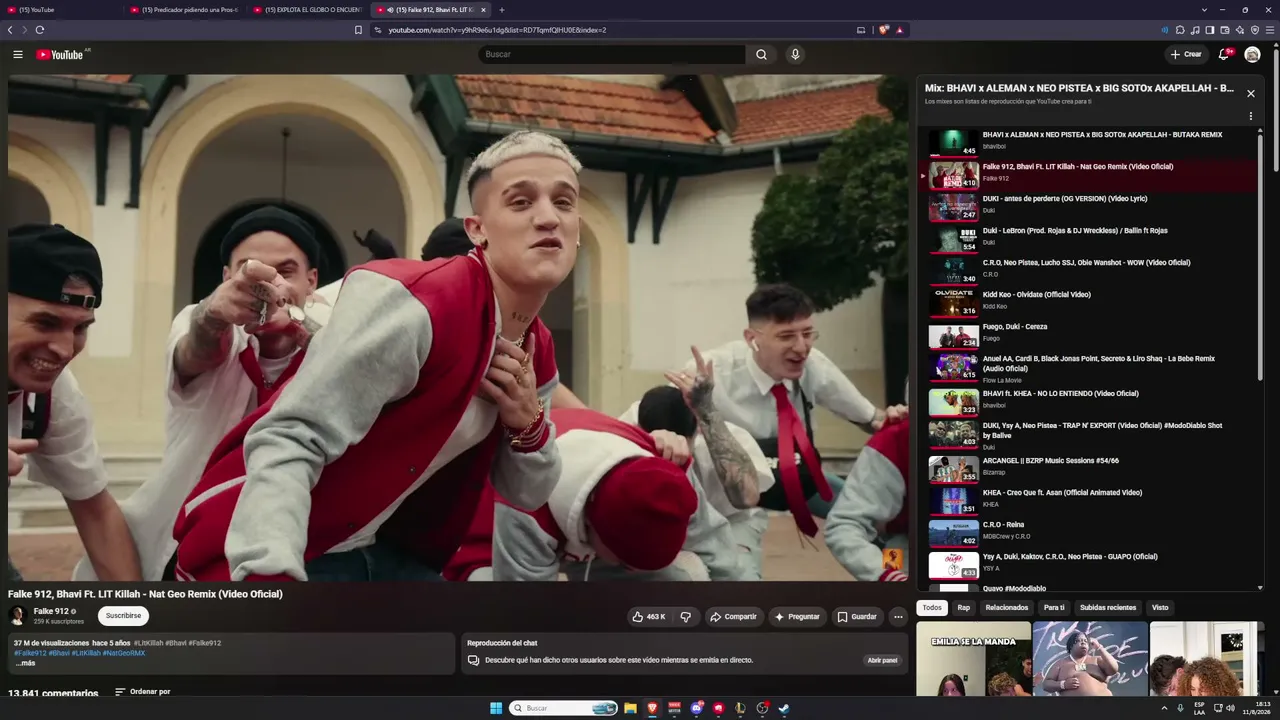Save the video with Guardar
1280x720 pixels.
click(856, 617)
